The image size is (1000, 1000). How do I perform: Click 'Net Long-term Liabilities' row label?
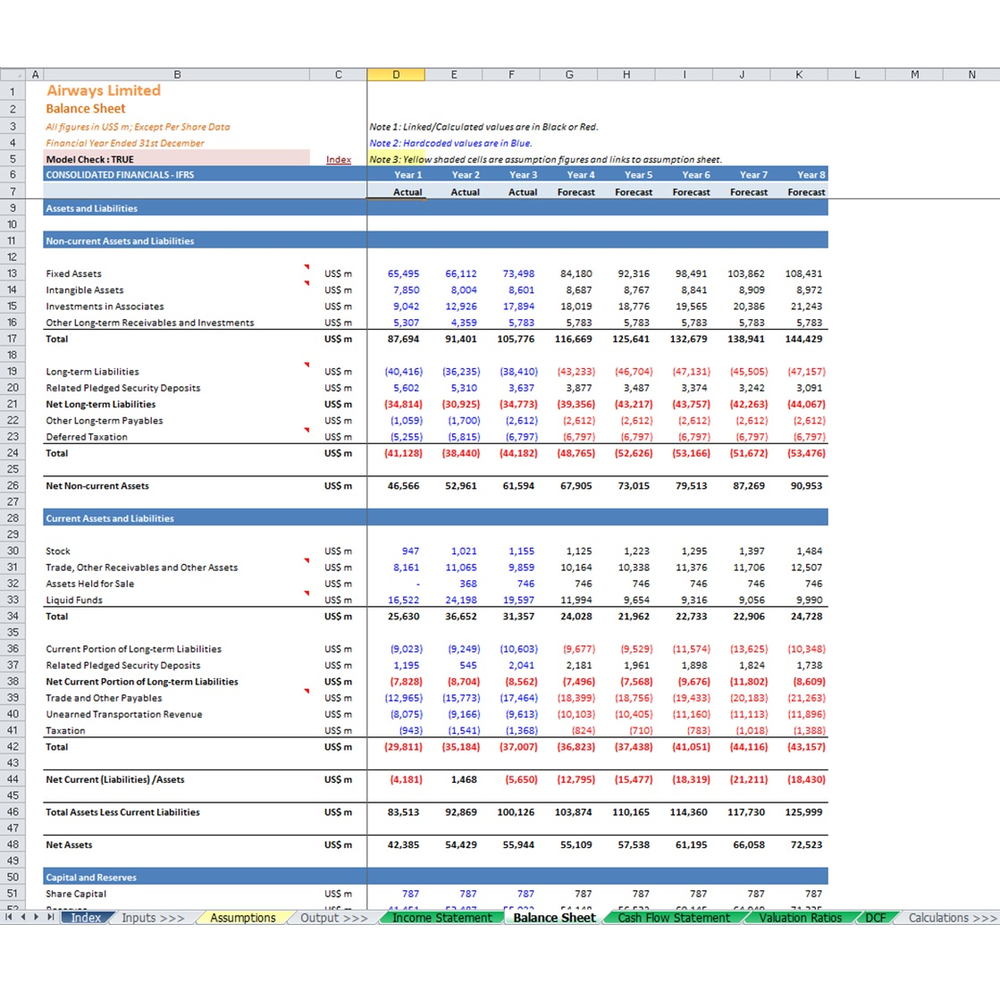(101, 404)
